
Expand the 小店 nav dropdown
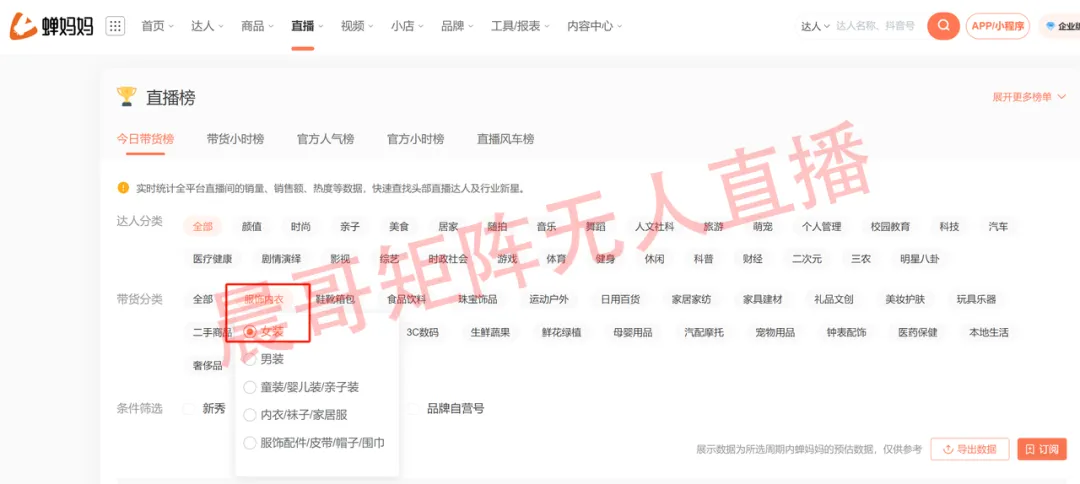pos(407,26)
